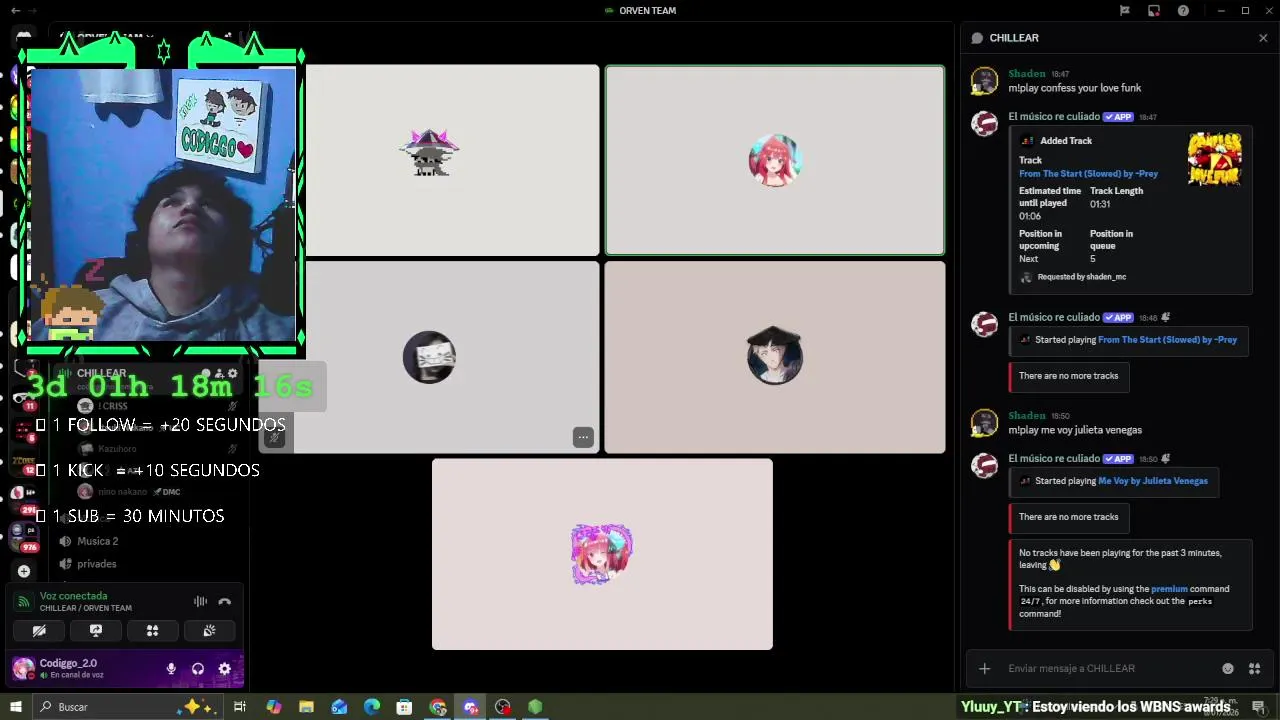Click the Confess Love Funk album thumbnail
1280x720 pixels.
[x=1214, y=158]
